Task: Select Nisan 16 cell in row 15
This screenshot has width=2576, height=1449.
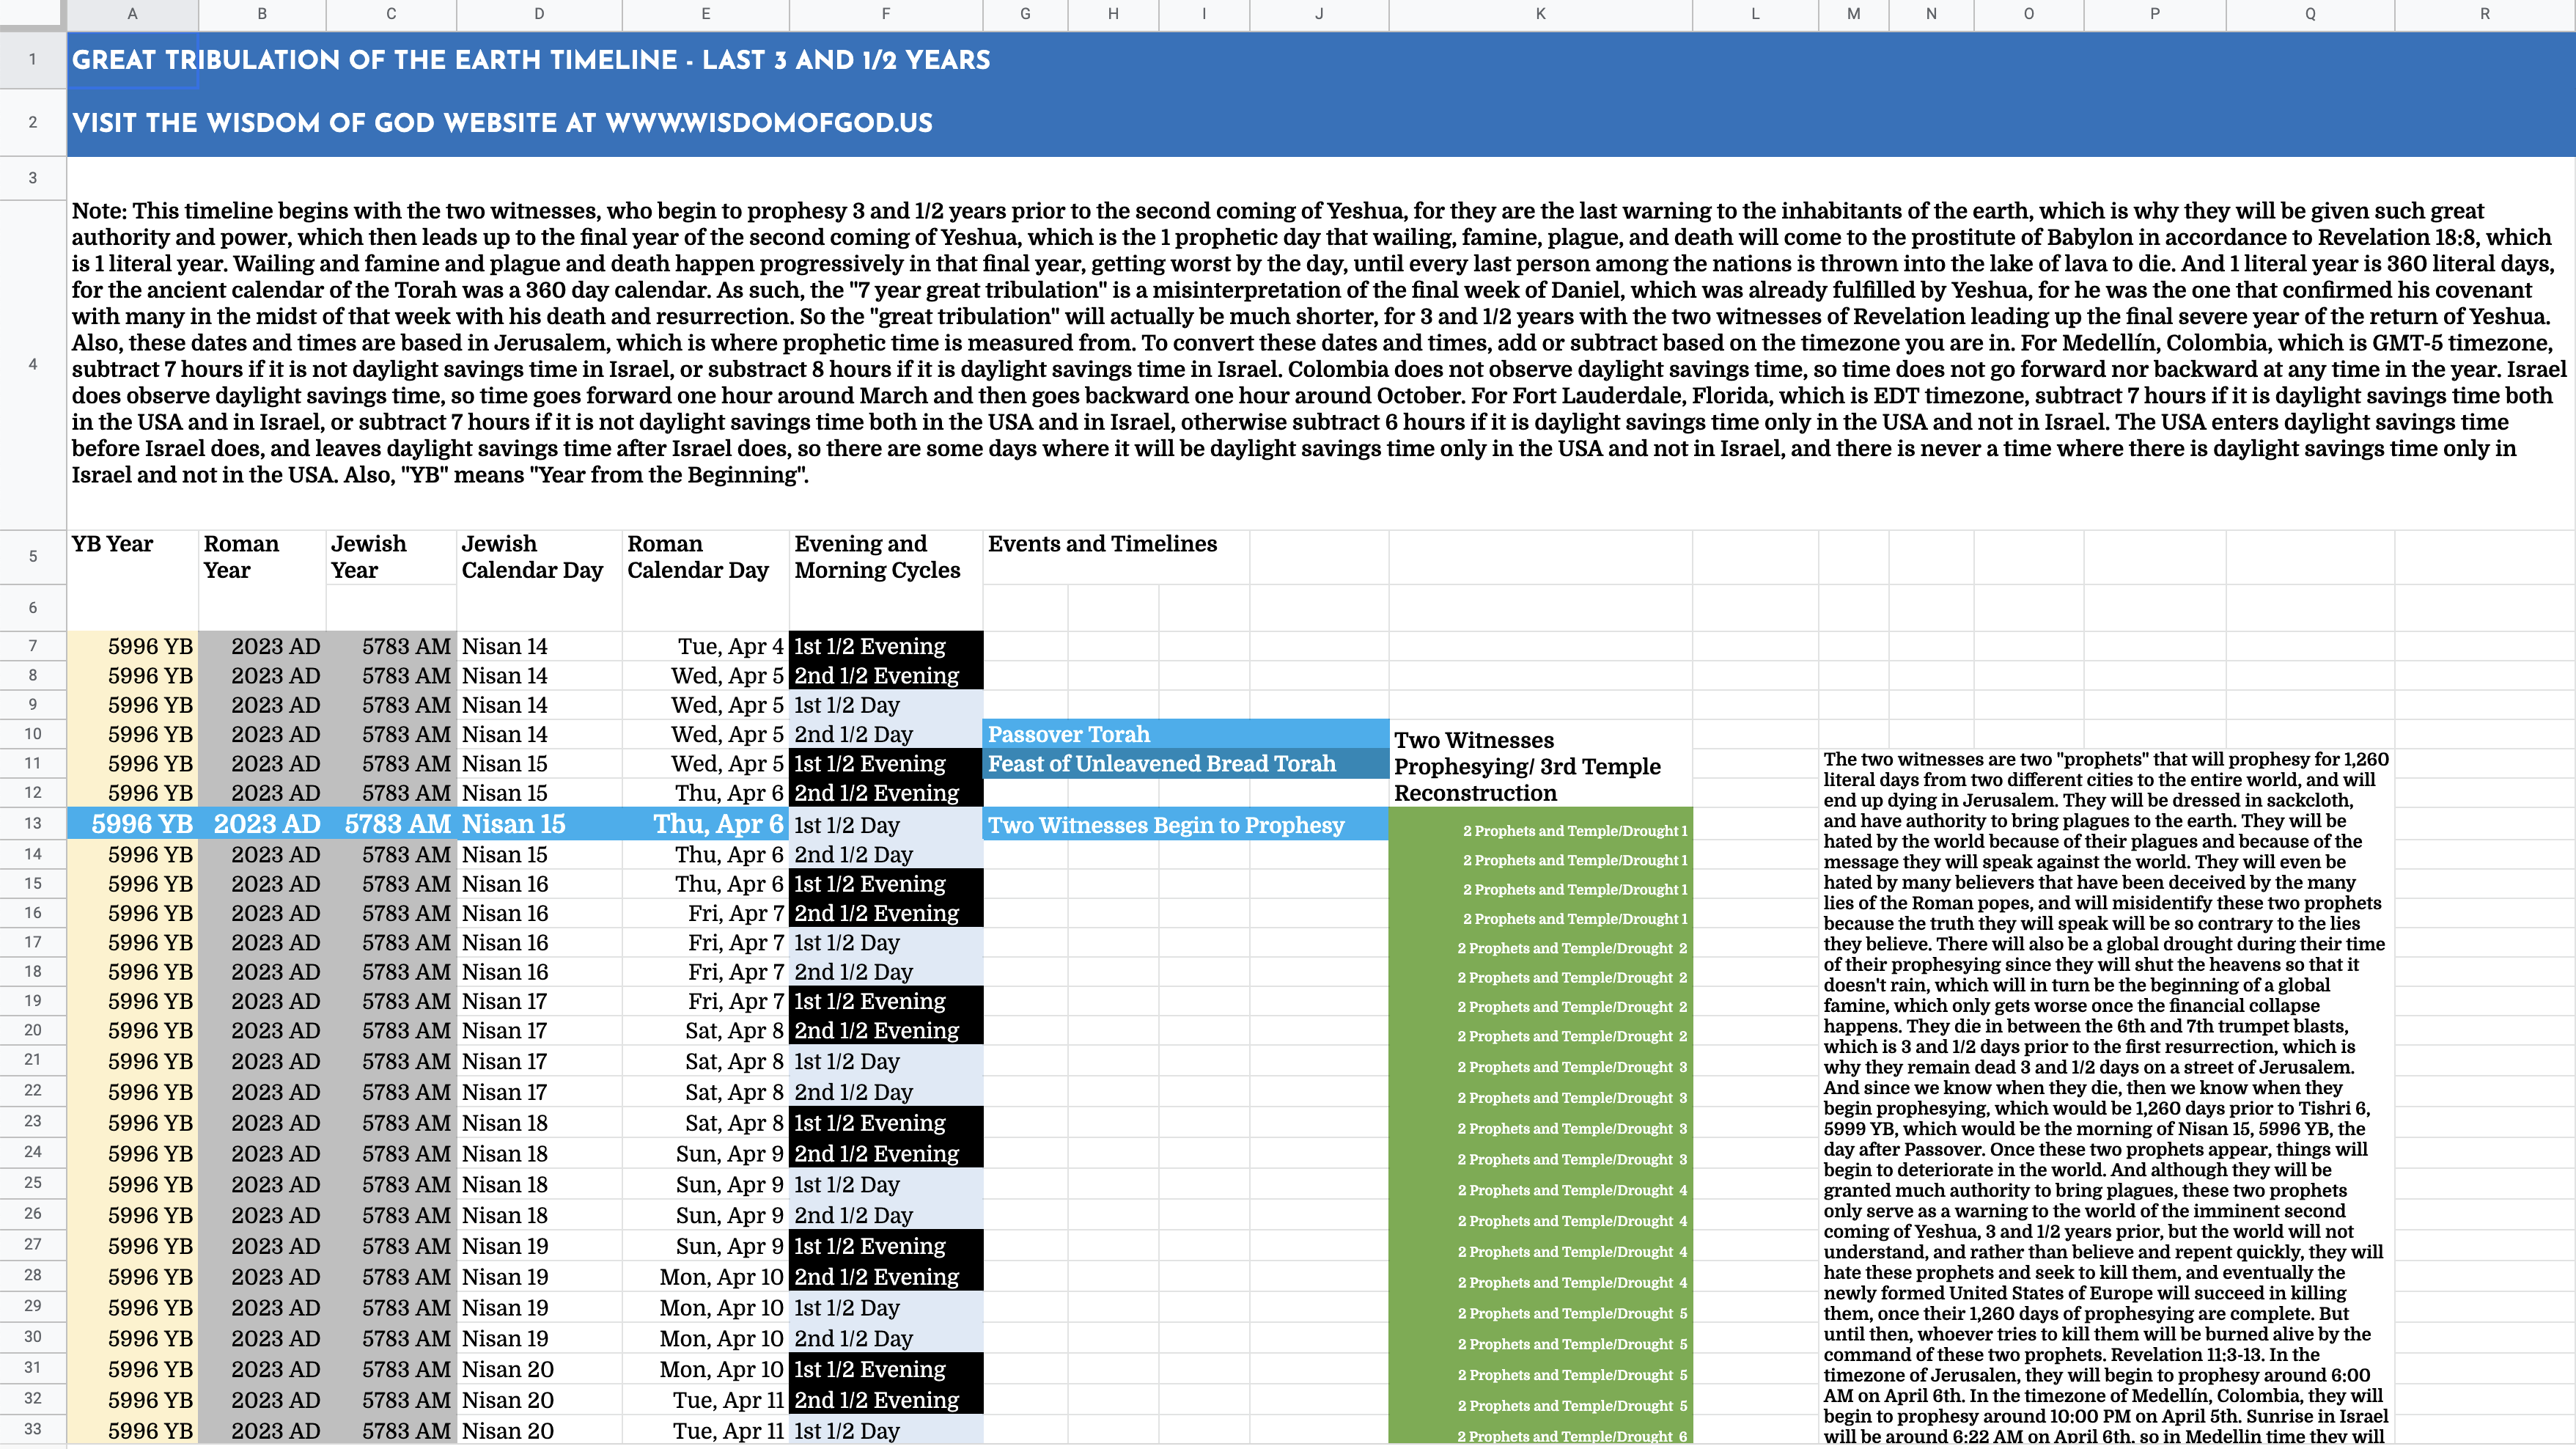Action: (539, 884)
